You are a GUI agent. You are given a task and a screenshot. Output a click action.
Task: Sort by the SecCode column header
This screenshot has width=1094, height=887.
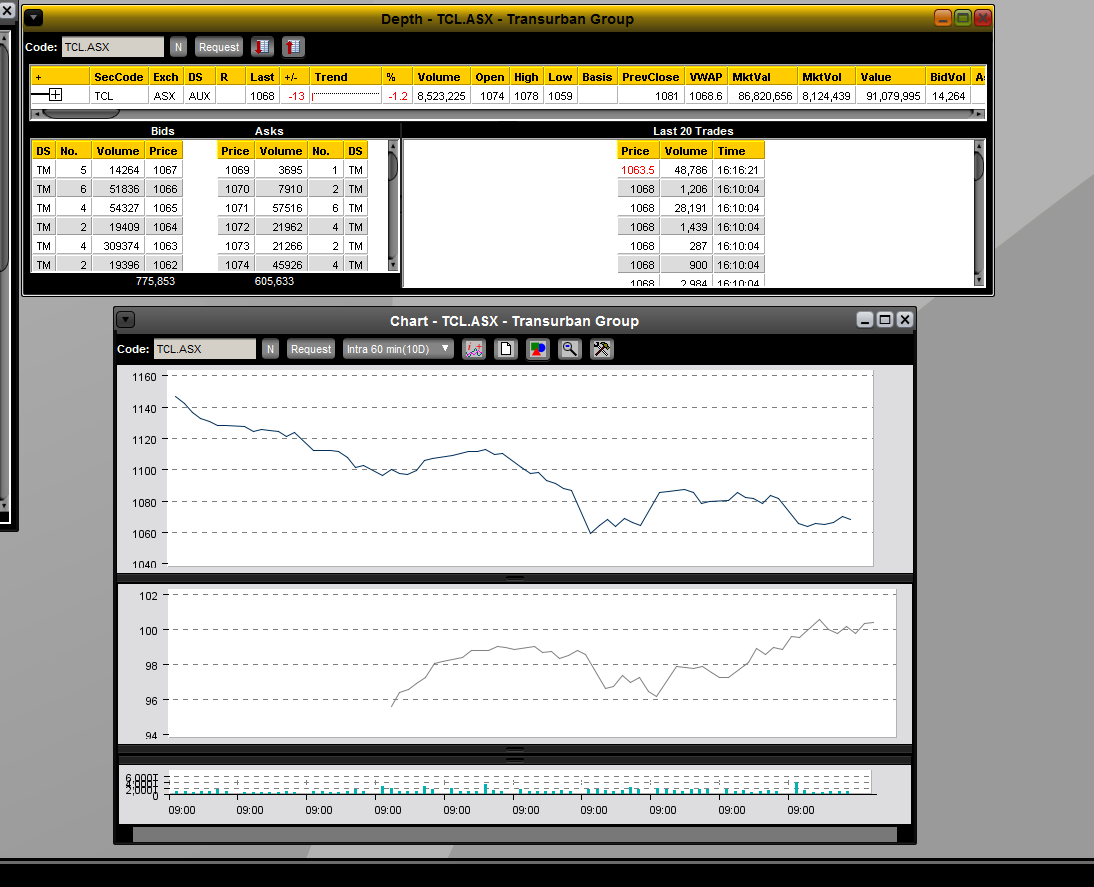coord(119,77)
